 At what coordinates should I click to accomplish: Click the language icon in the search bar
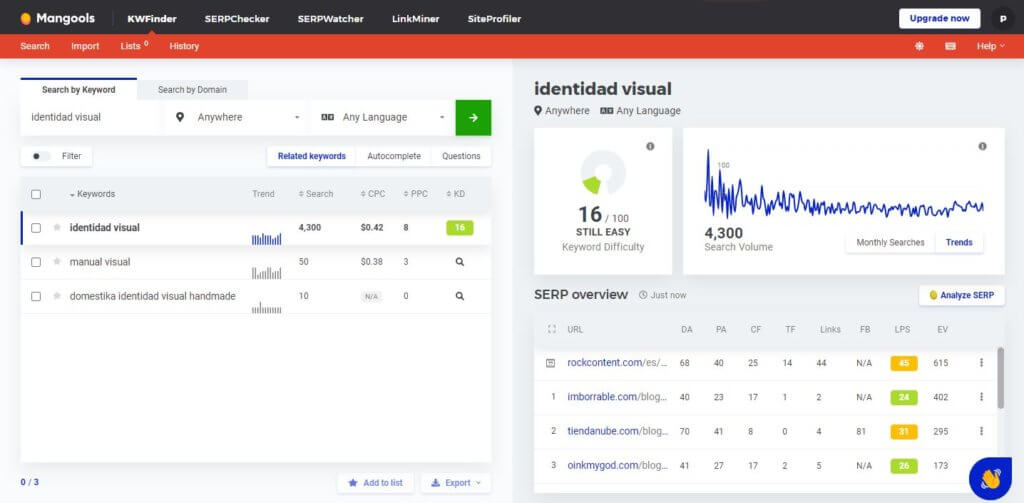click(x=327, y=118)
